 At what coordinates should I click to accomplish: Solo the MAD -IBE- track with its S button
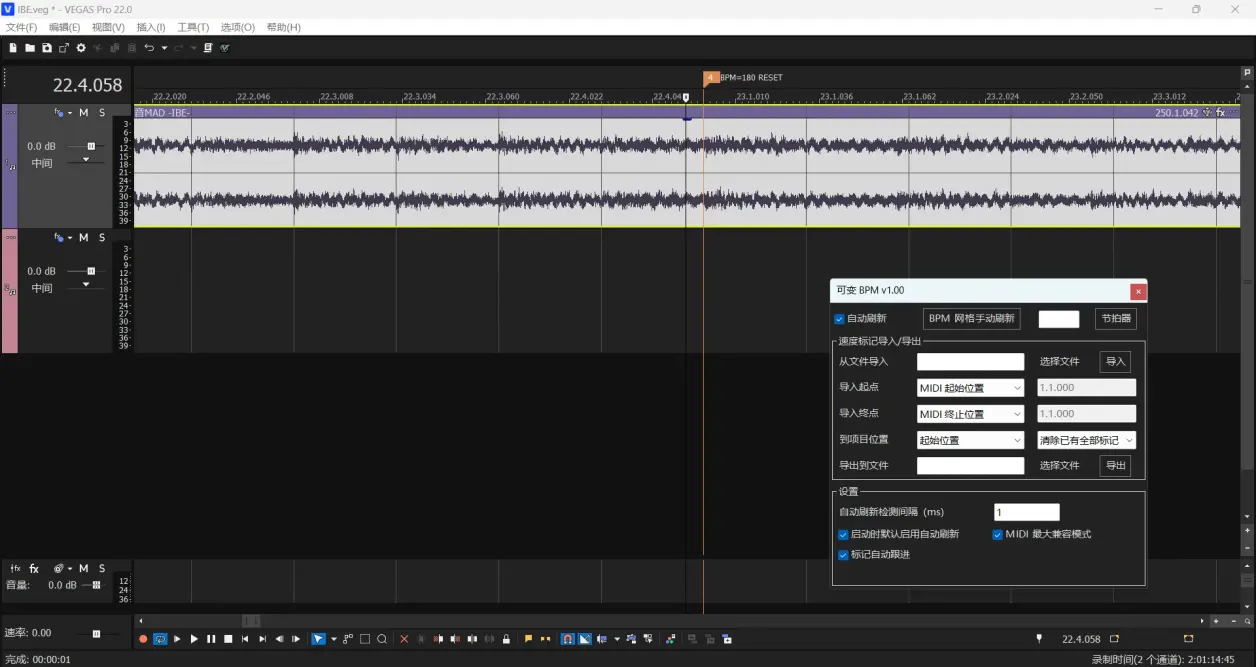(101, 113)
